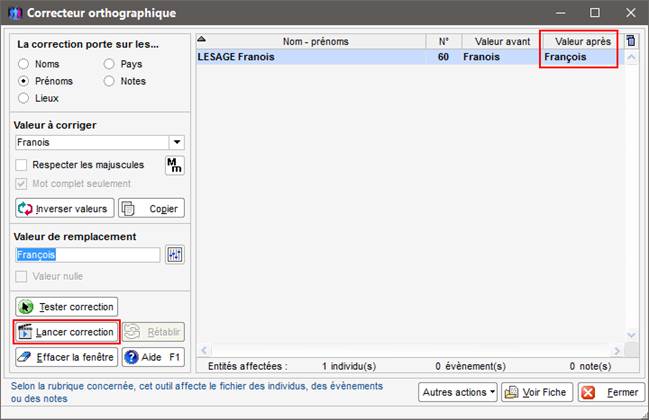649x420 pixels.
Task: Enable Respecter les majuscules checkbox
Action: click(x=22, y=165)
